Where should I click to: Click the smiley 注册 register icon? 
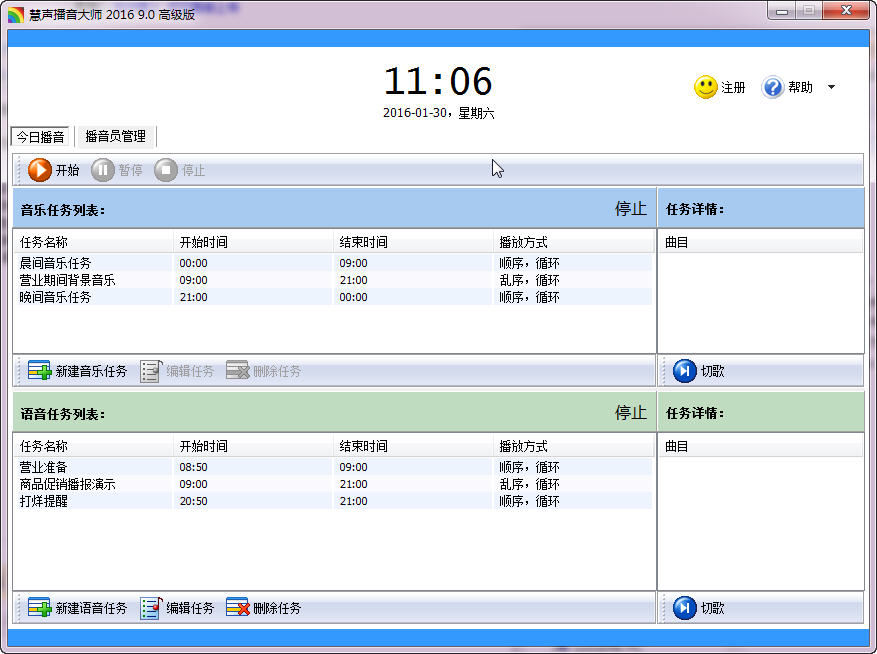[706, 88]
